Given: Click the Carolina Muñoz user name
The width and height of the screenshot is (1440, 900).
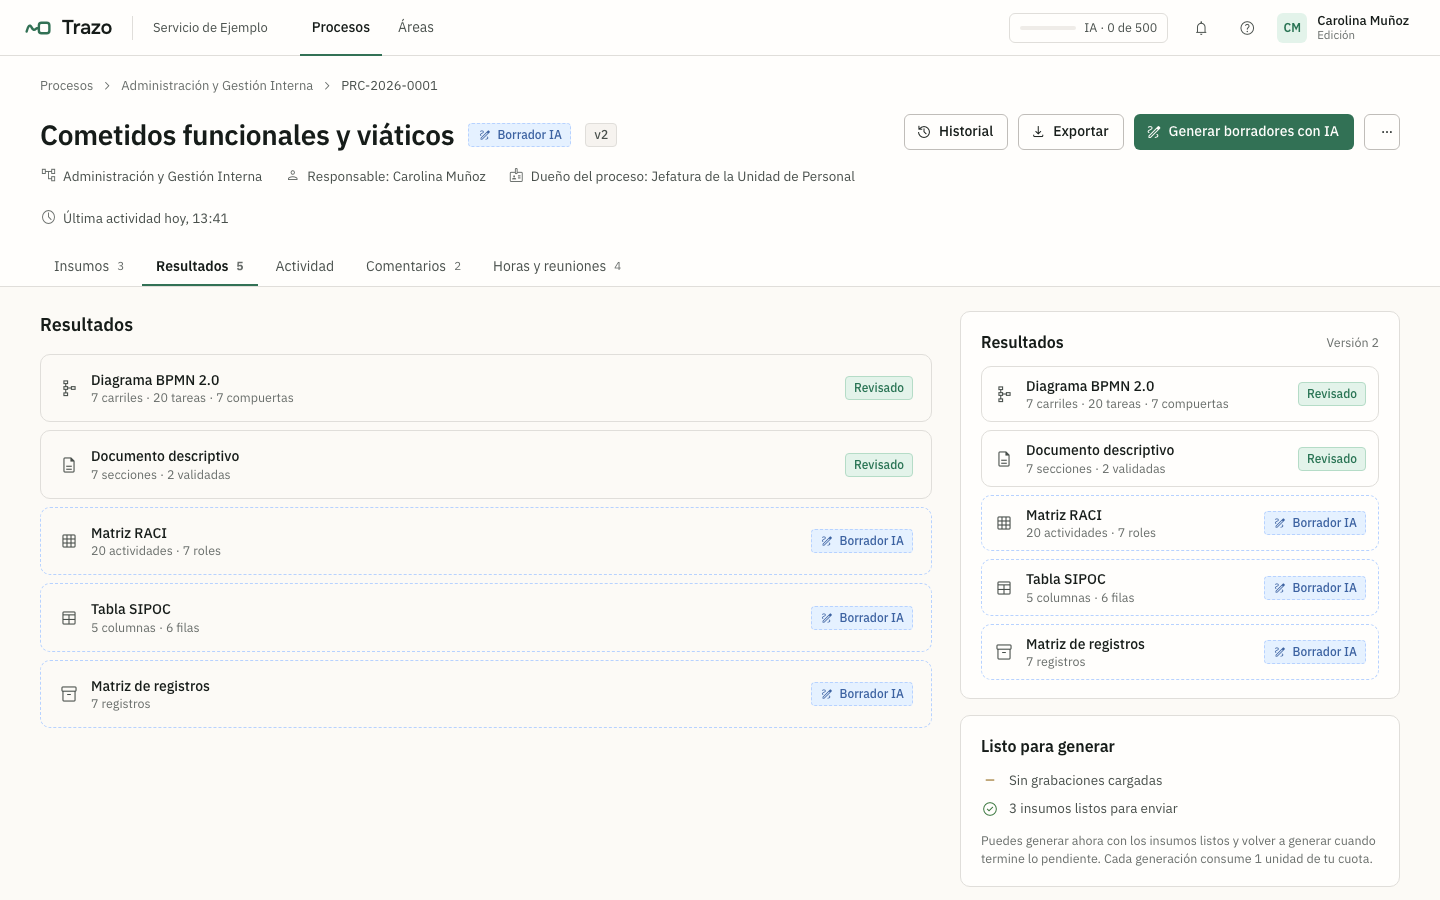Looking at the screenshot, I should click(x=1363, y=21).
